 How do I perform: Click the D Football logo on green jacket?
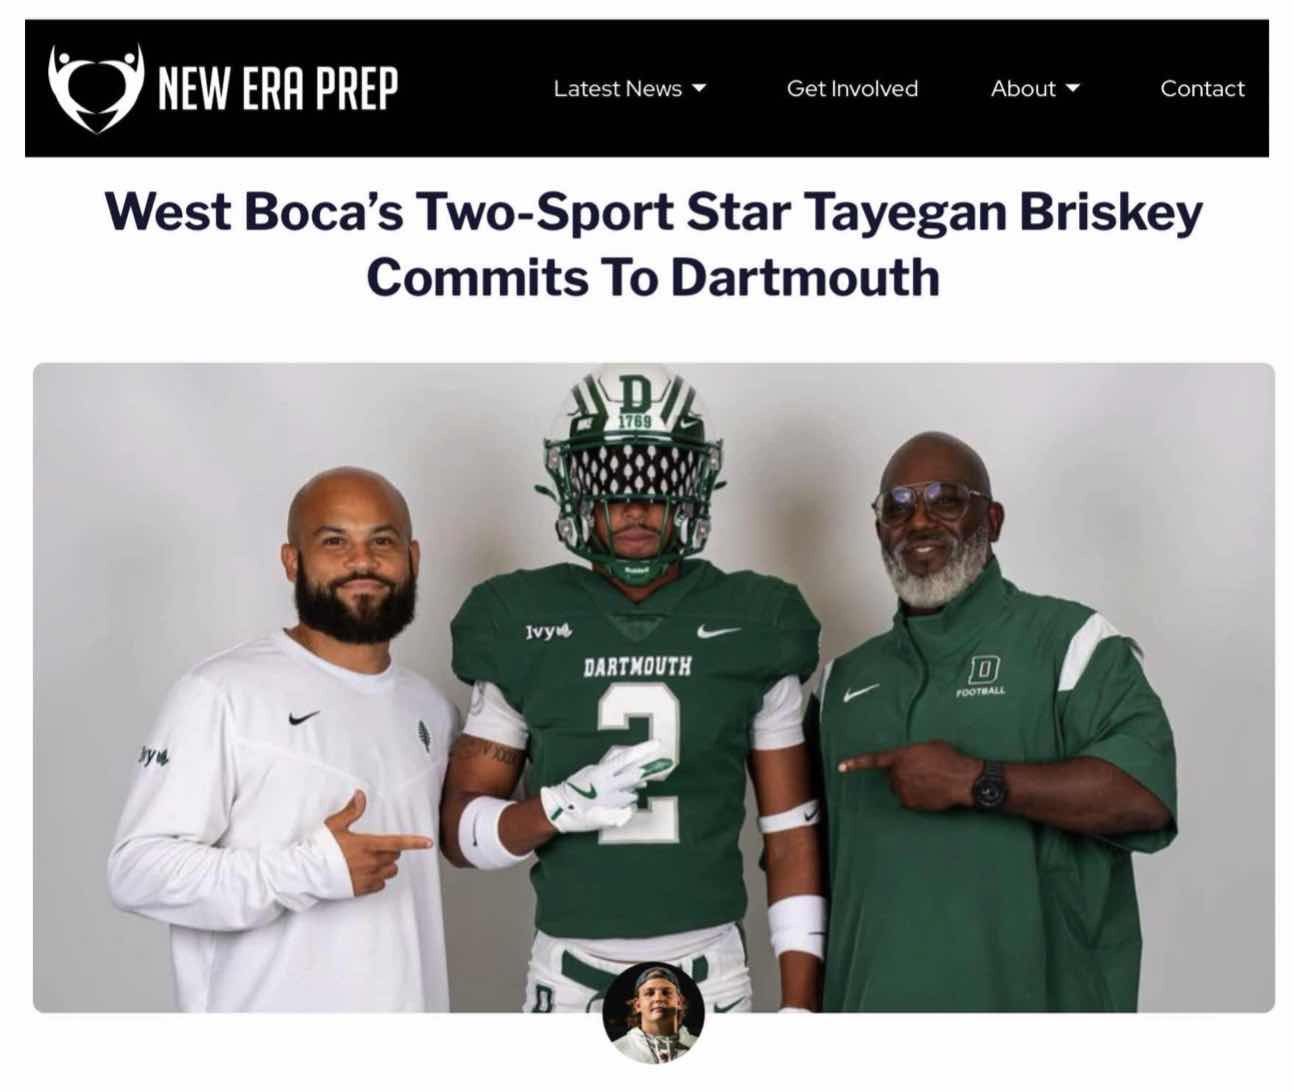(982, 673)
